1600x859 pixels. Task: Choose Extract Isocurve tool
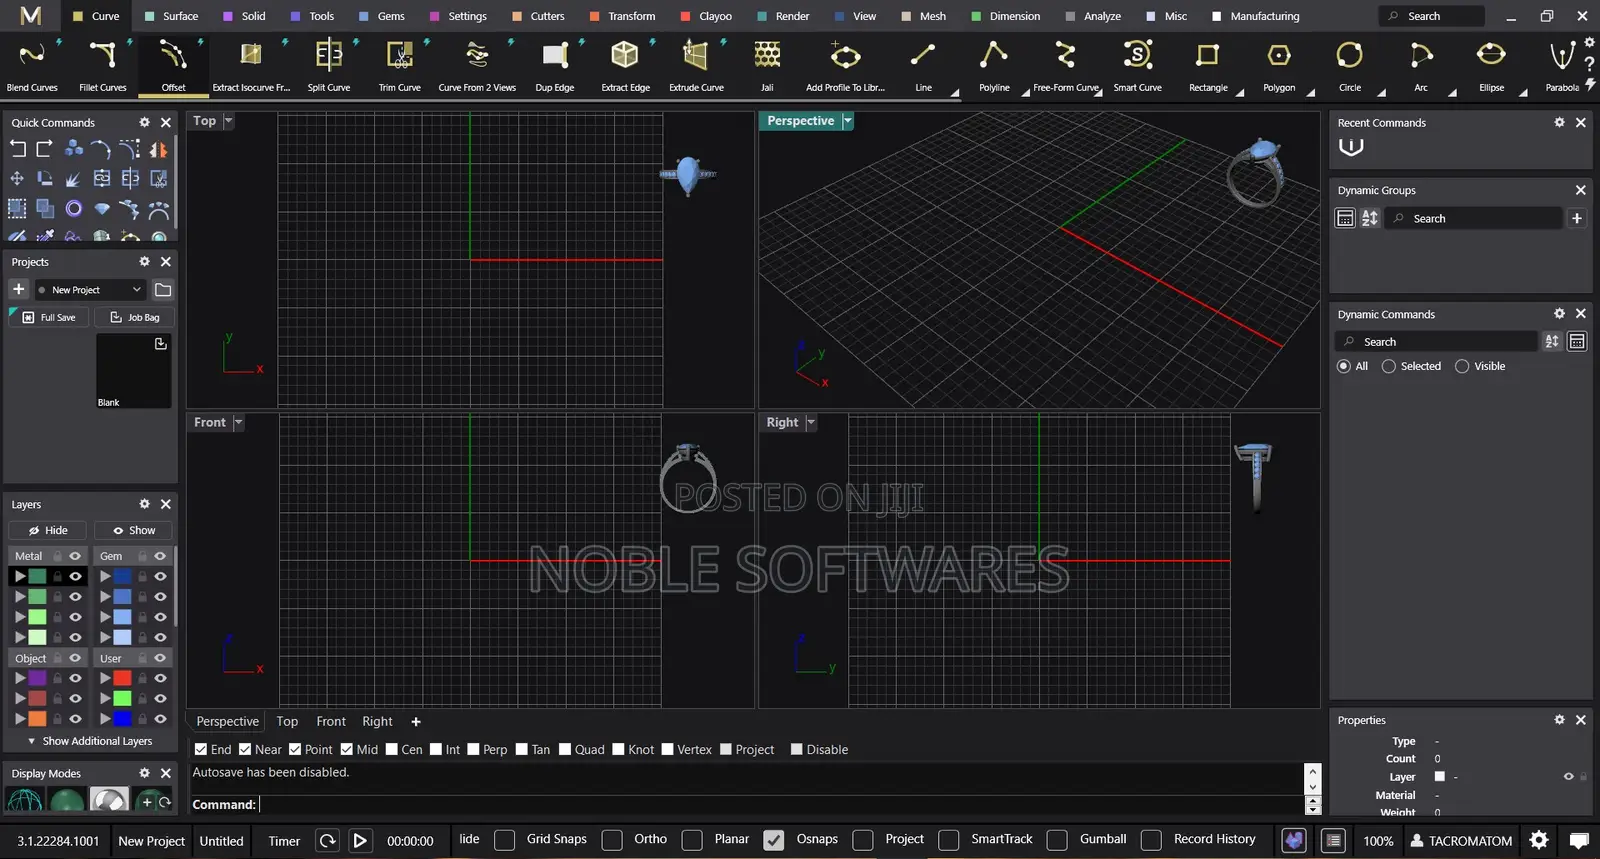click(251, 66)
